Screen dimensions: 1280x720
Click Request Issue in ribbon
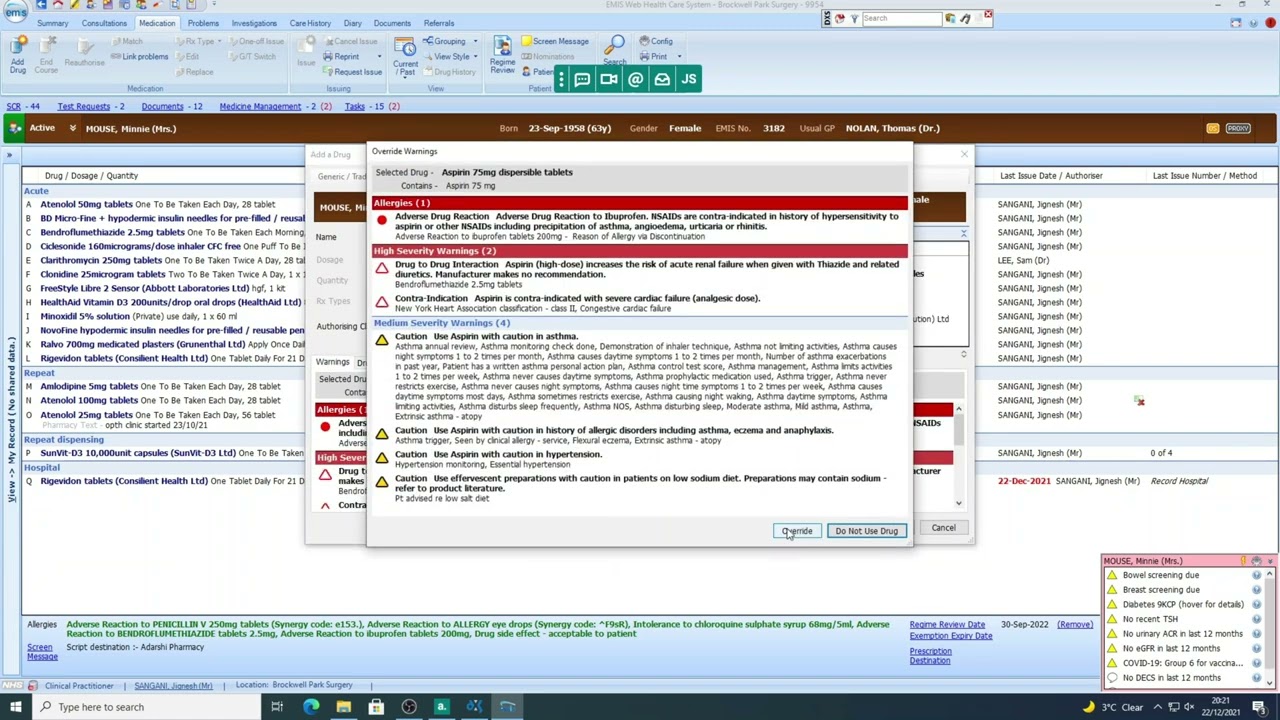[x=352, y=72]
